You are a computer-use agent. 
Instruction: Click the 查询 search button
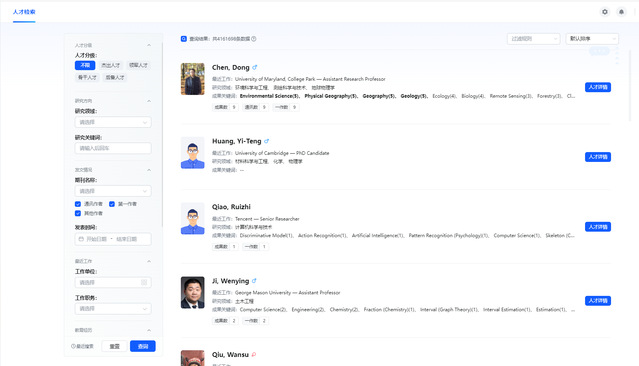[x=143, y=346]
